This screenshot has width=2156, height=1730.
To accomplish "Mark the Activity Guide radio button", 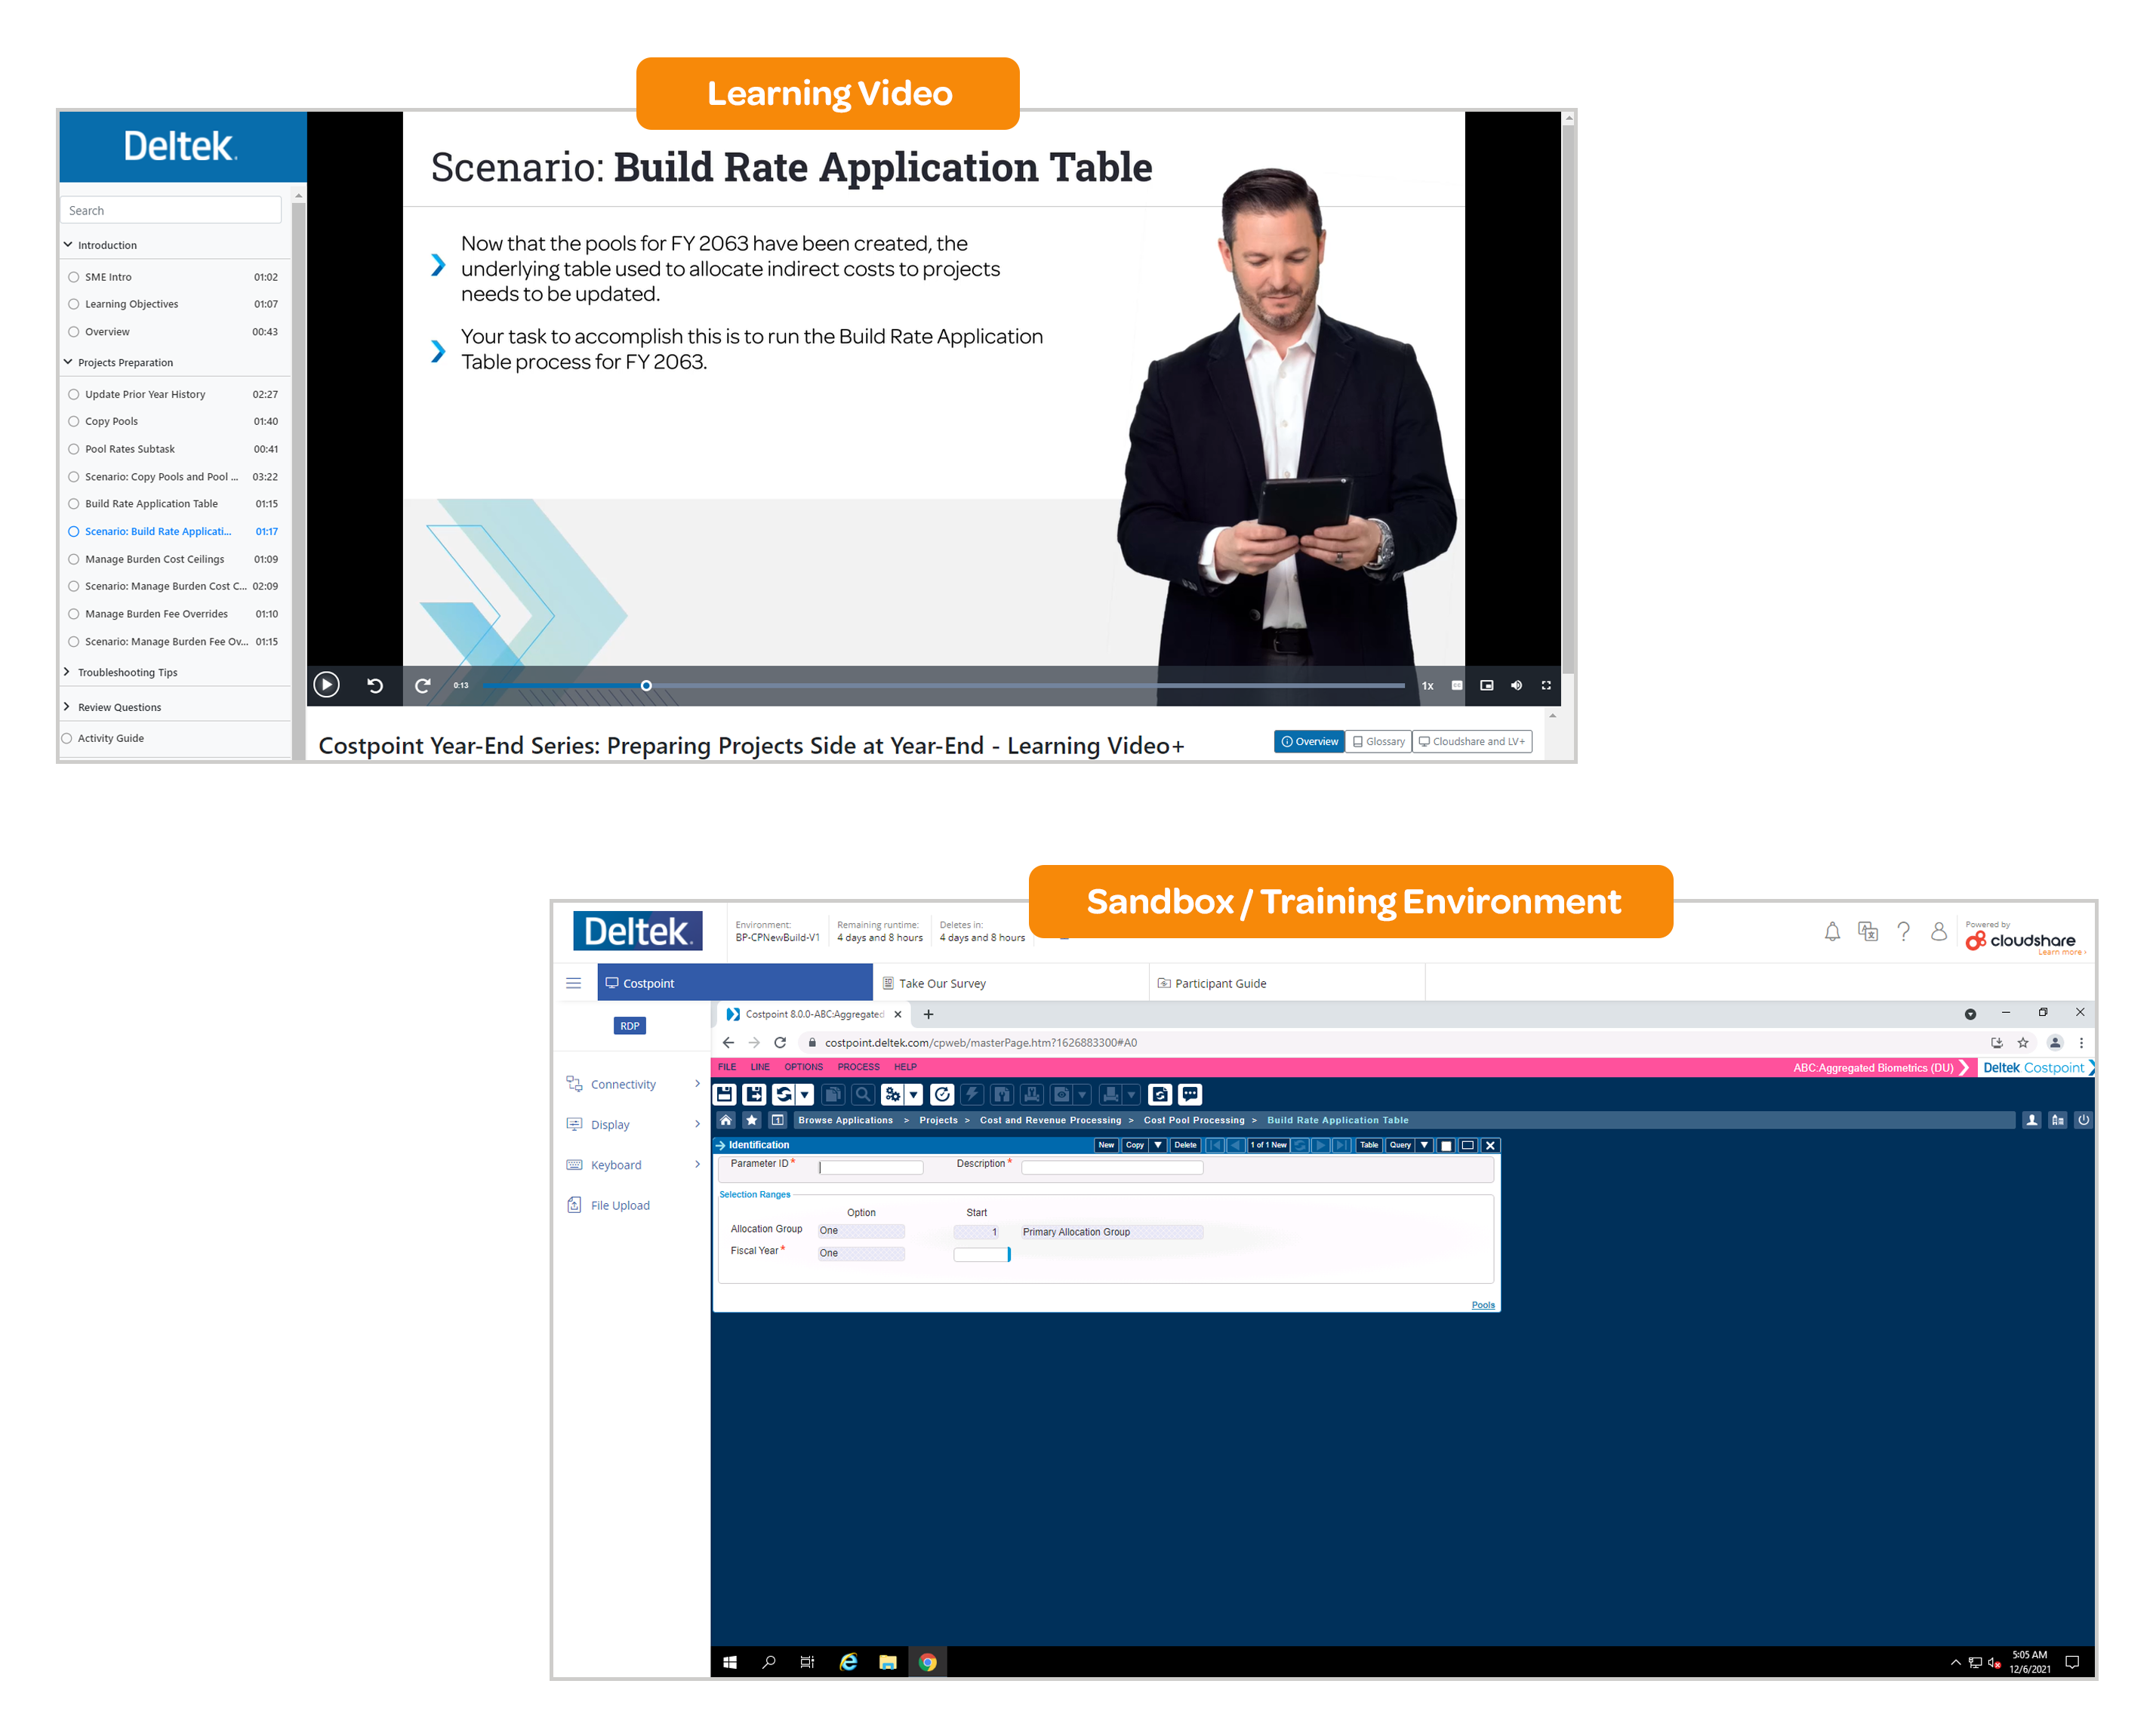I will (67, 739).
